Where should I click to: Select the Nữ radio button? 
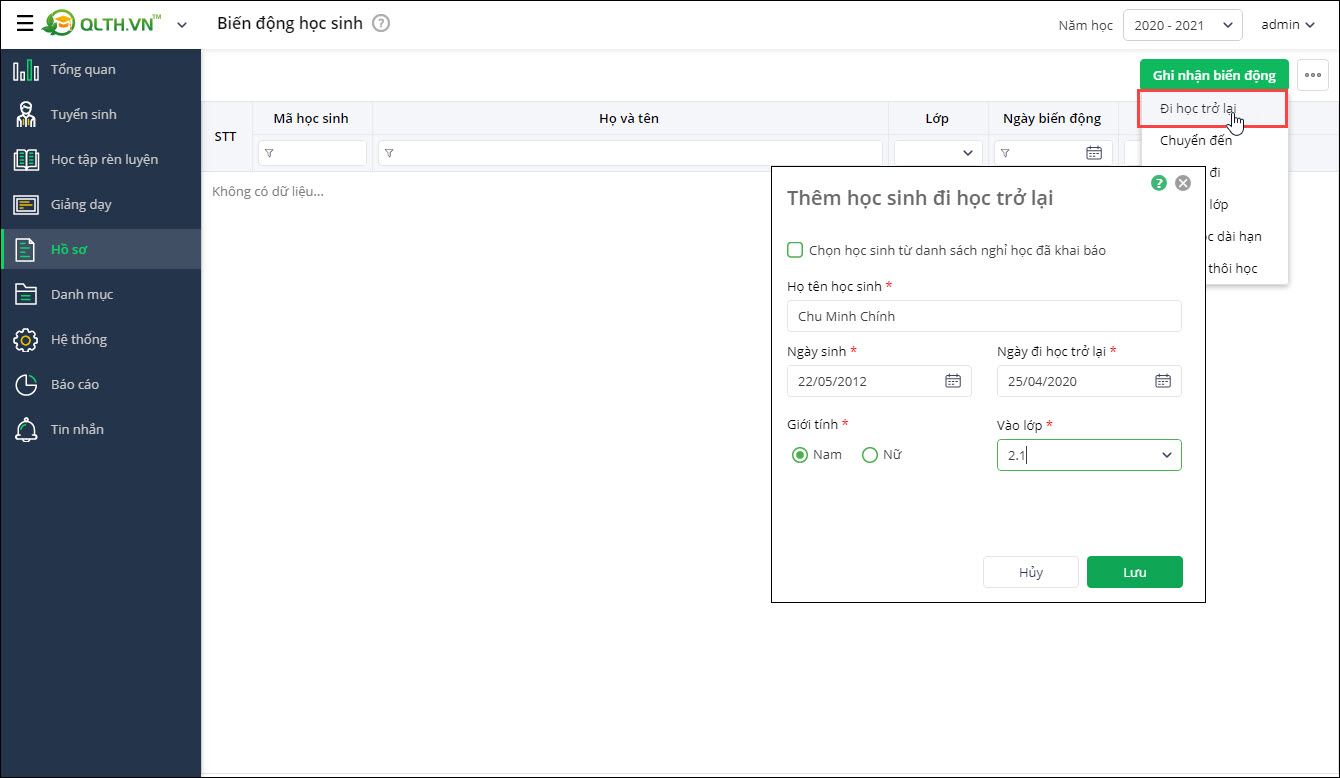pos(870,455)
